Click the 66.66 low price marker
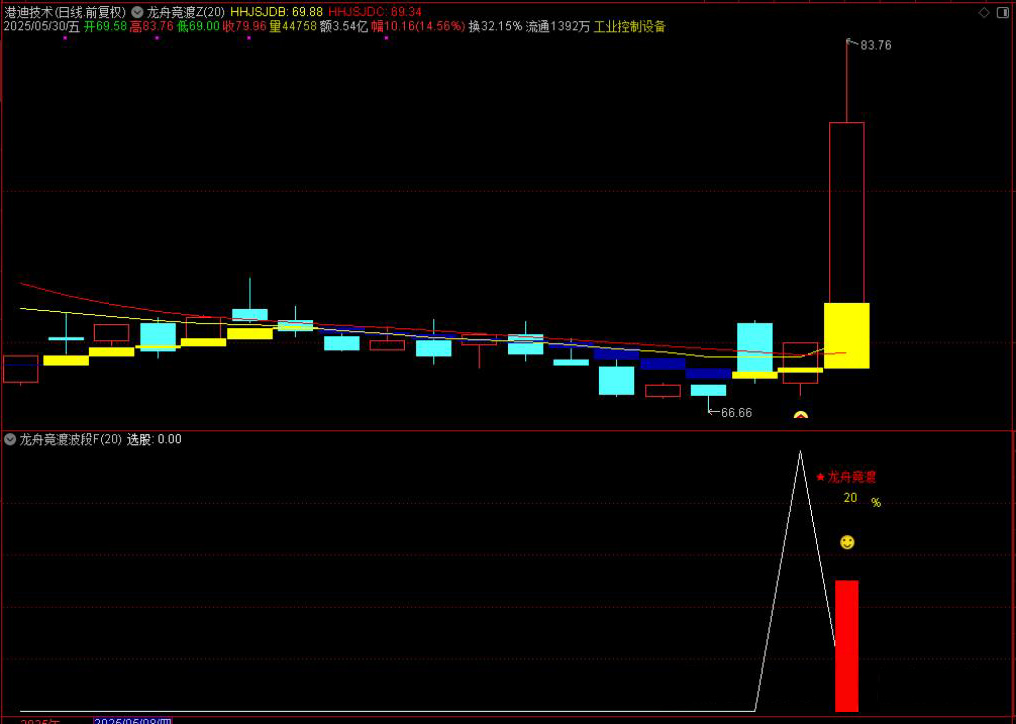Image resolution: width=1016 pixels, height=724 pixels. pos(735,412)
